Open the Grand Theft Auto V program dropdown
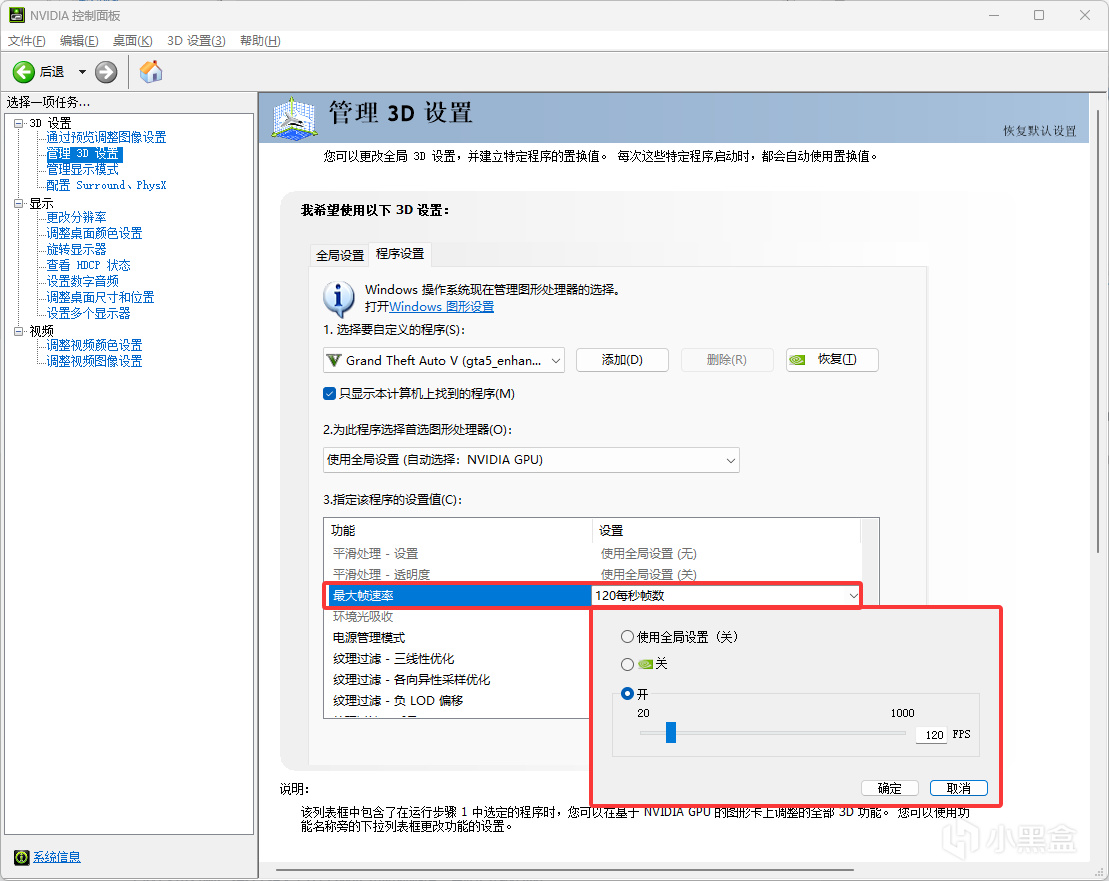Viewport: 1109px width, 881px height. pyautogui.click(x=443, y=361)
